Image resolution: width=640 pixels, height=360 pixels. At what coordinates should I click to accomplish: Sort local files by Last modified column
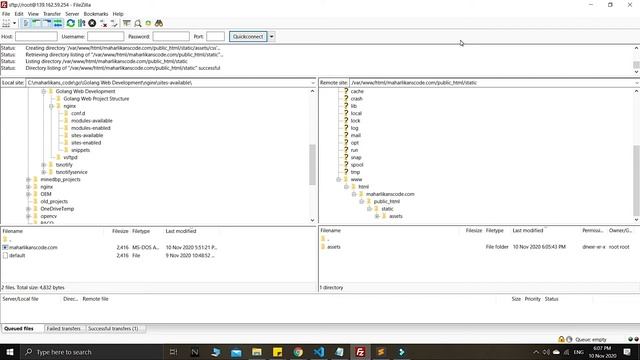pyautogui.click(x=181, y=231)
